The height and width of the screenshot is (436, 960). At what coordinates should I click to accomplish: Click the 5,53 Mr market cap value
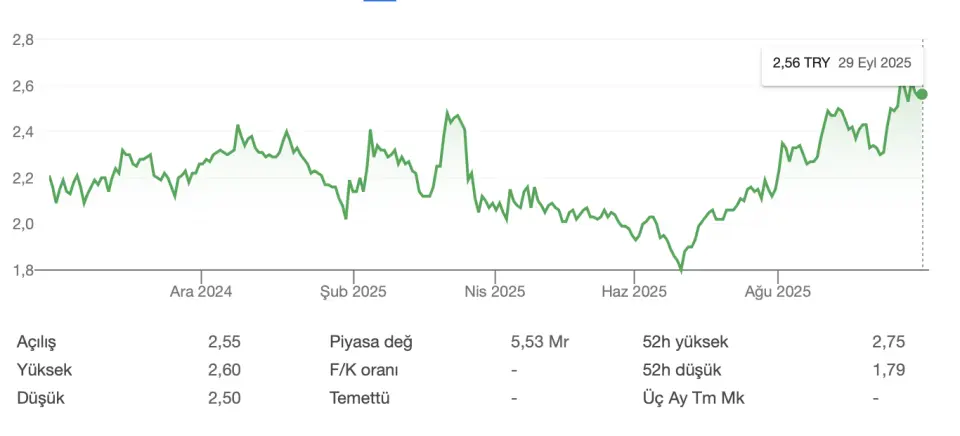tap(540, 342)
